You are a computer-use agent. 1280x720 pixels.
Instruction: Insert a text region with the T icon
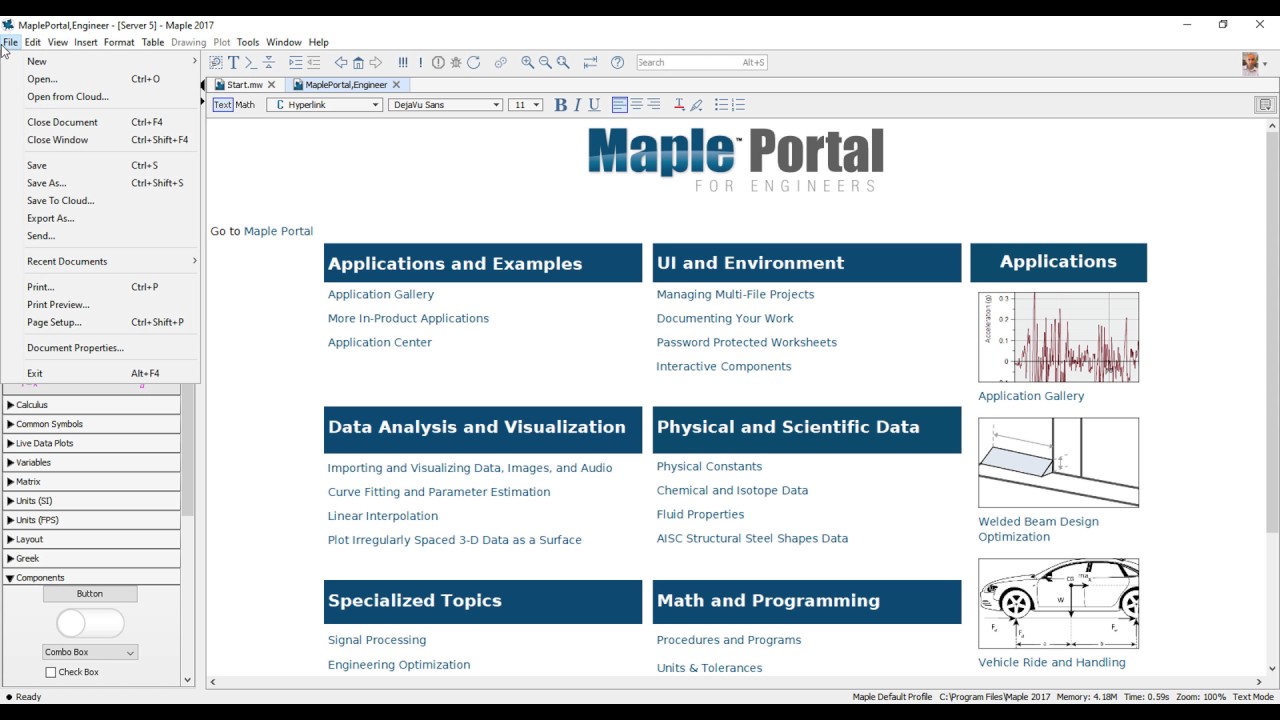[233, 62]
